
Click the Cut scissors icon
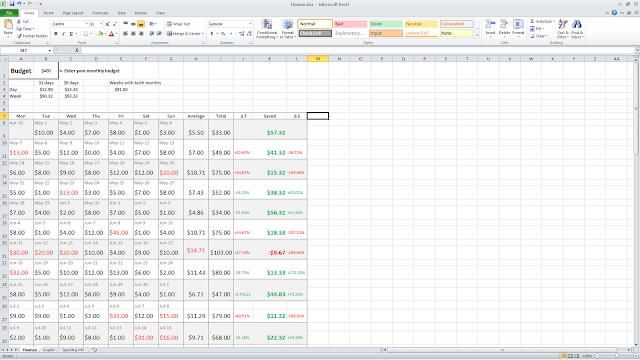pyautogui.click(x=19, y=21)
